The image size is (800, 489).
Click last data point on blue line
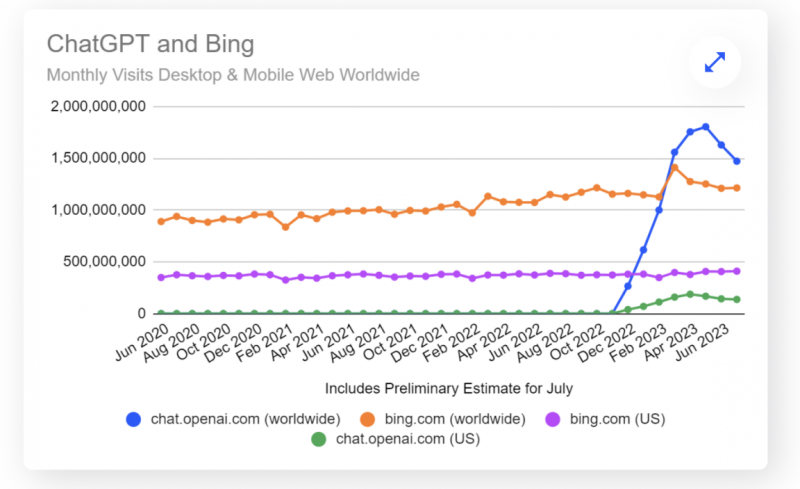[737, 161]
